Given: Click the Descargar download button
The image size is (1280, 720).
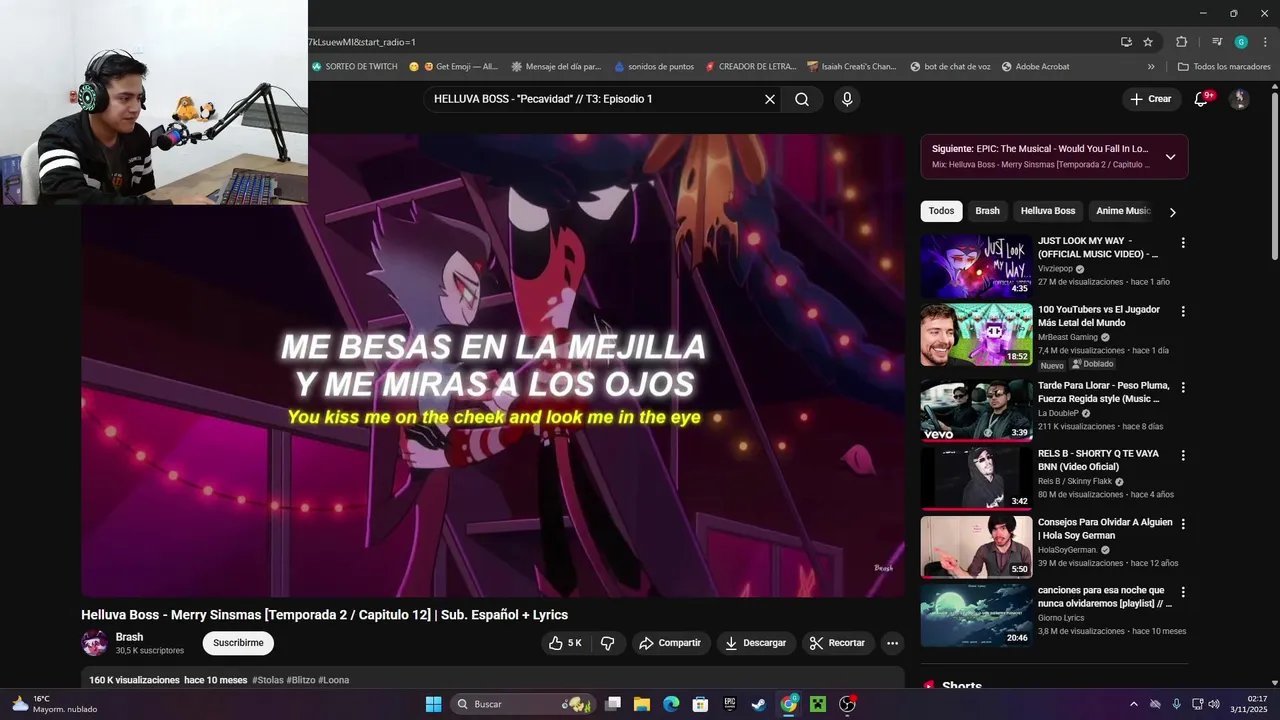Looking at the screenshot, I should tap(756, 643).
